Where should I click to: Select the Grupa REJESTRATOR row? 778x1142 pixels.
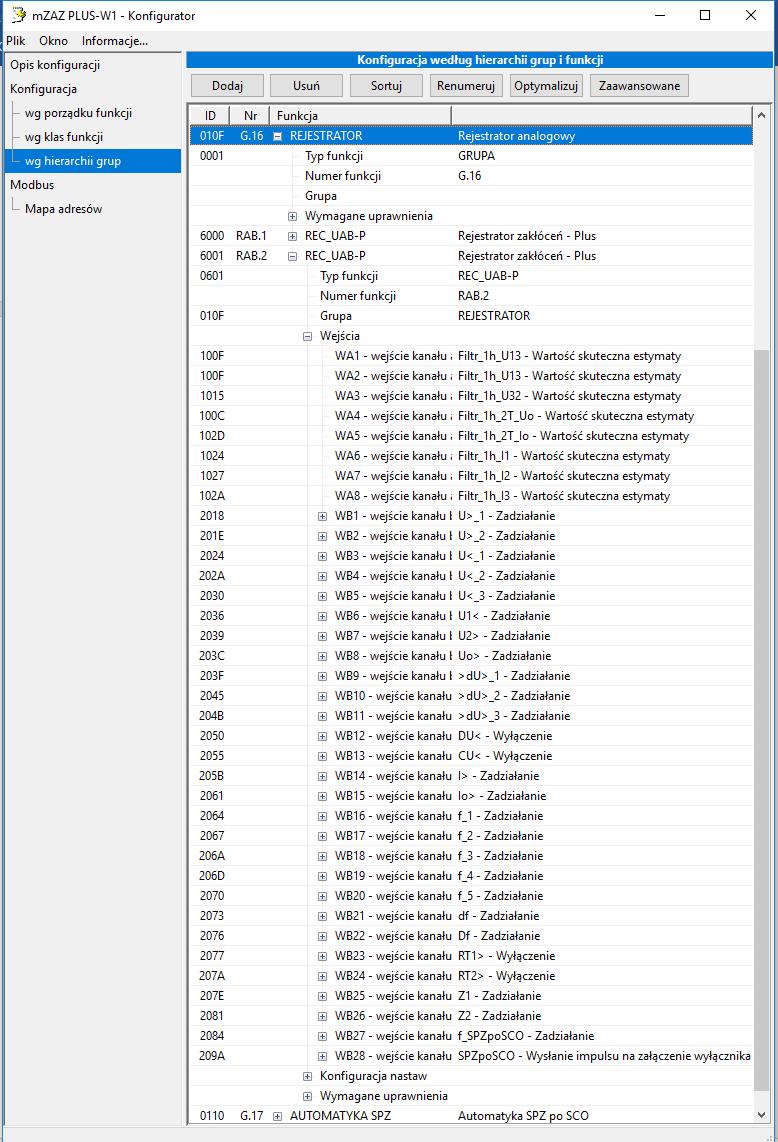click(x=471, y=316)
